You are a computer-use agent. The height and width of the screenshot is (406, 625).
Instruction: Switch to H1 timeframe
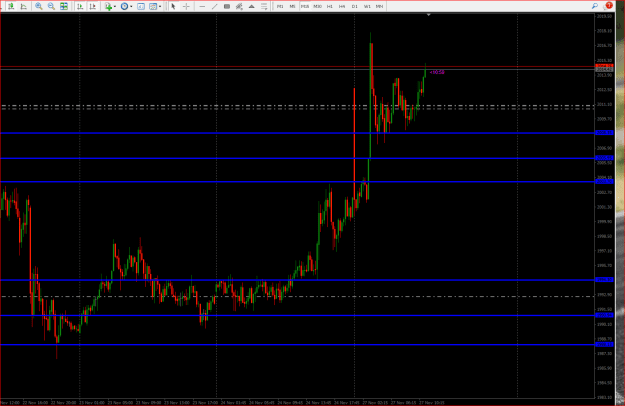point(330,6)
